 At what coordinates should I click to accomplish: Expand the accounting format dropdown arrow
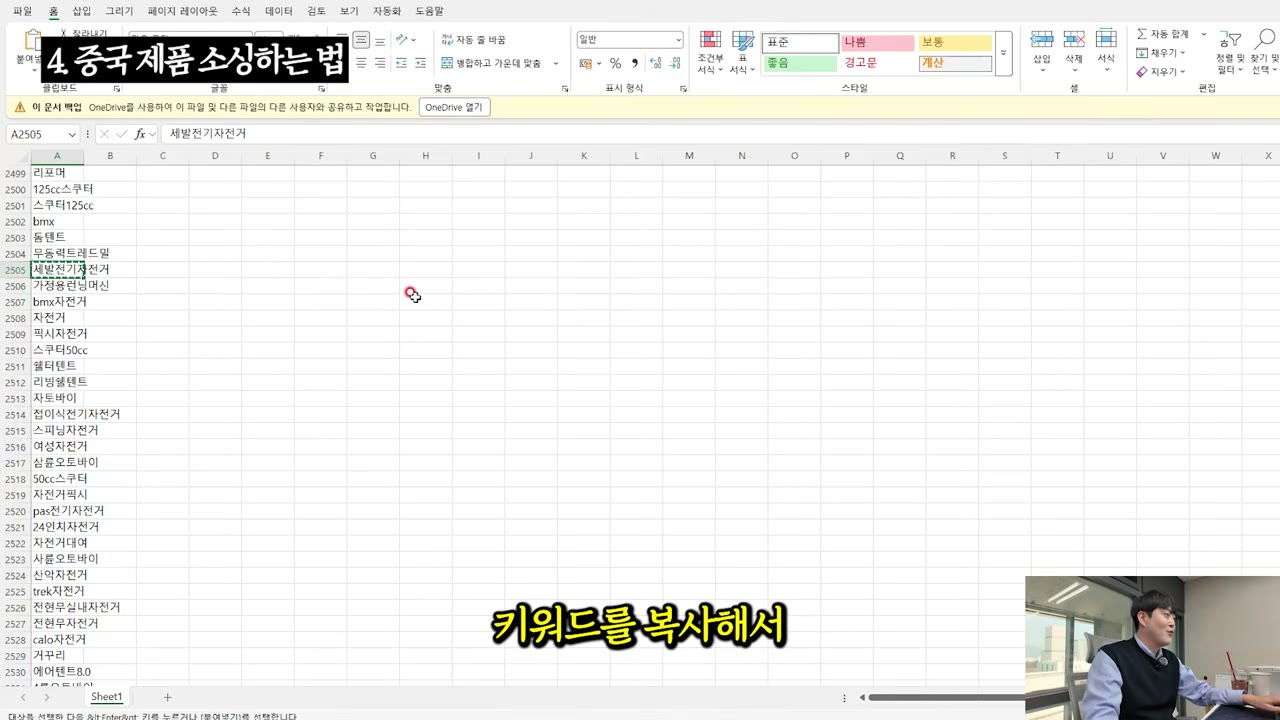(599, 63)
